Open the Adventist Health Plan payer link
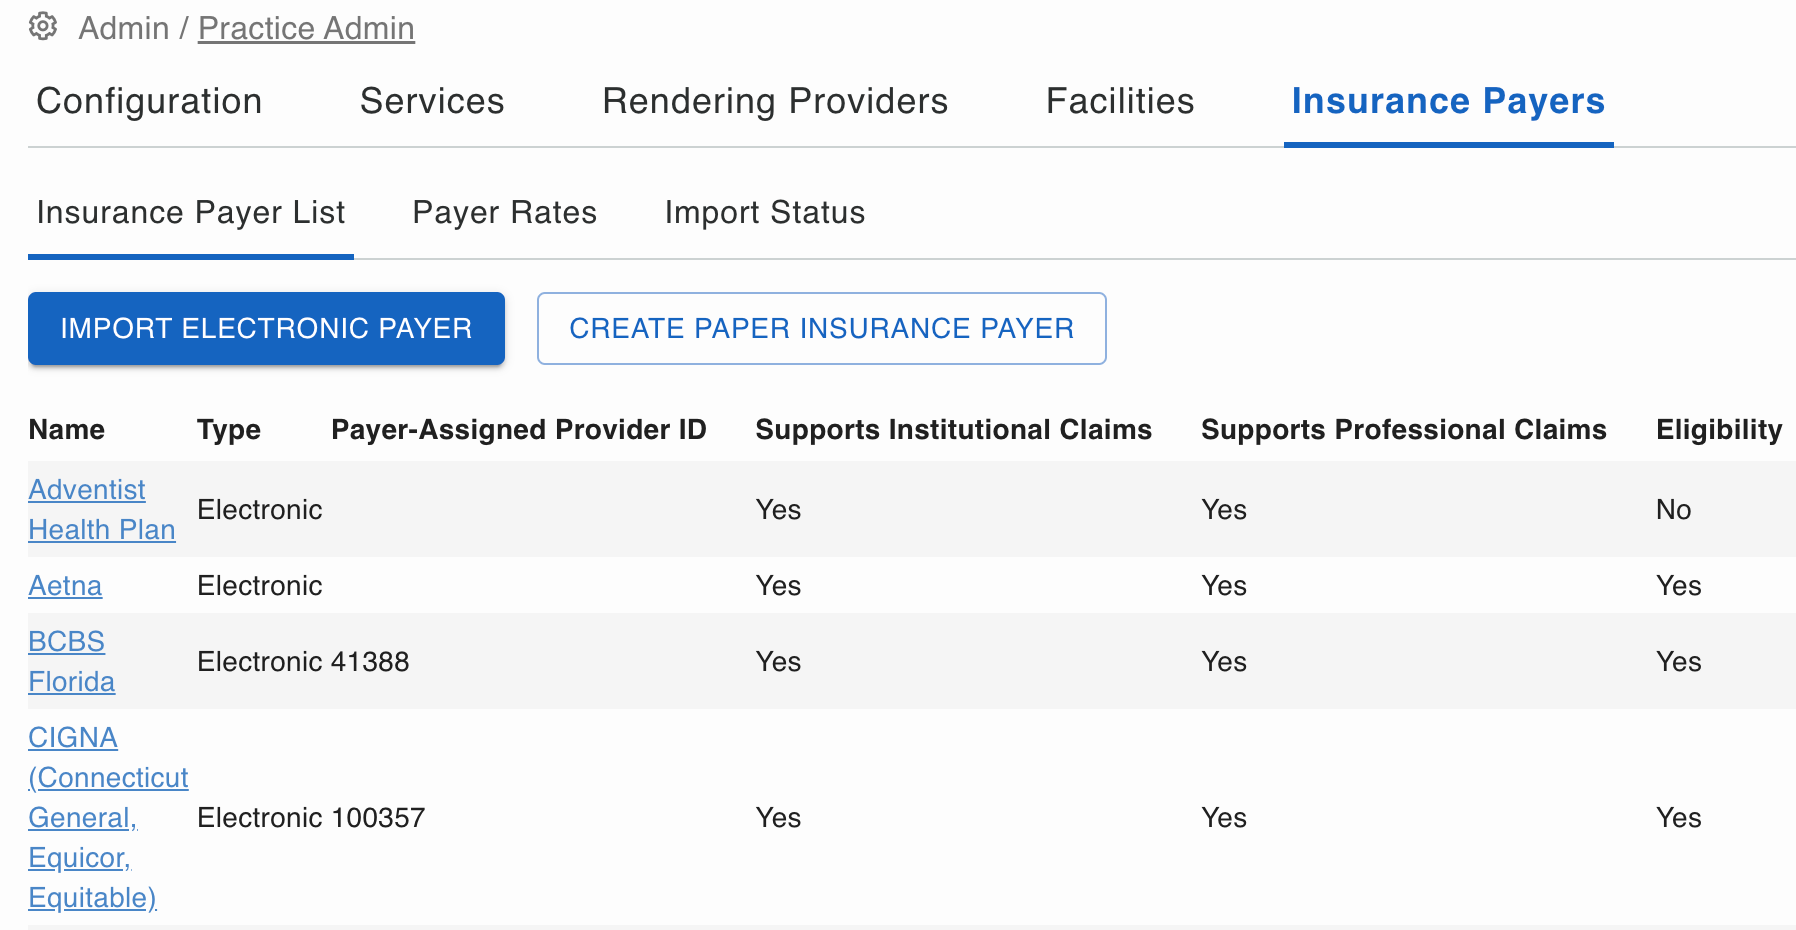Image resolution: width=1796 pixels, height=930 pixels. click(102, 509)
